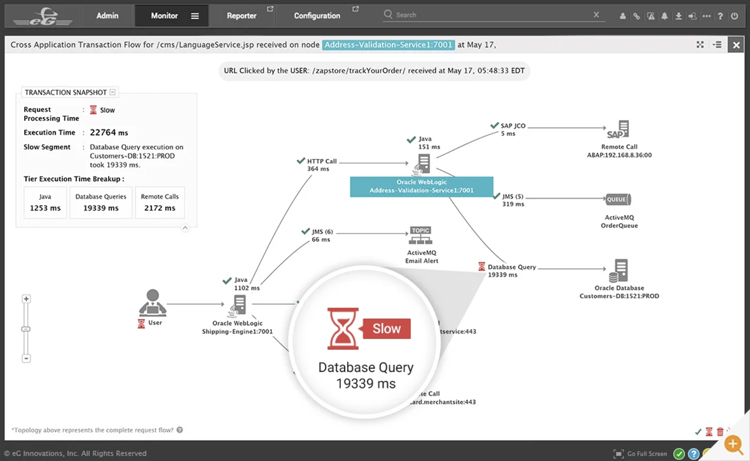Screen dimensions: 750x461
Task: Click the sign-in user arrow icon
Action: coord(692,16)
